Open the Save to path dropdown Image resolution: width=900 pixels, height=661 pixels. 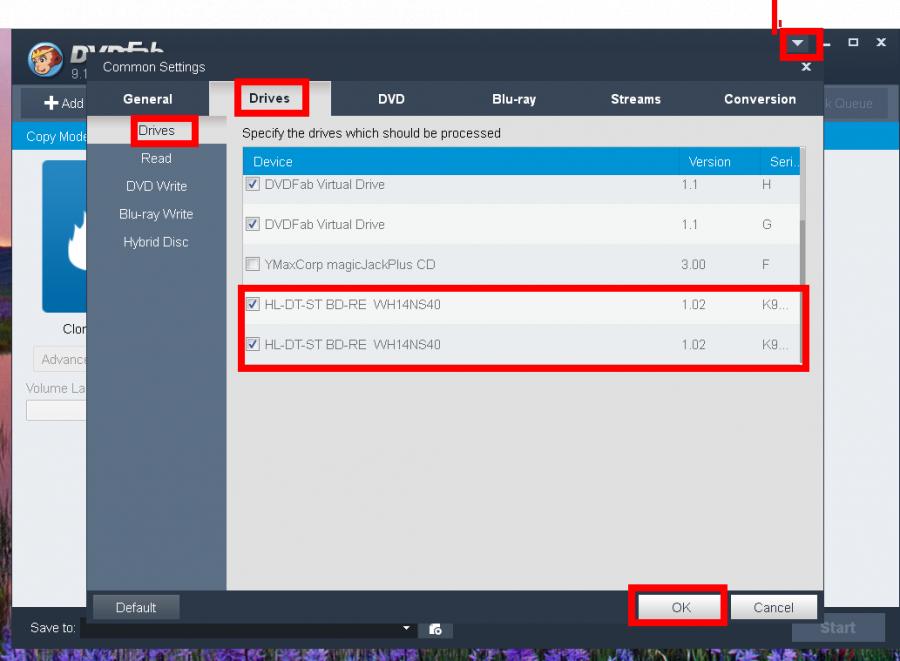pos(406,628)
